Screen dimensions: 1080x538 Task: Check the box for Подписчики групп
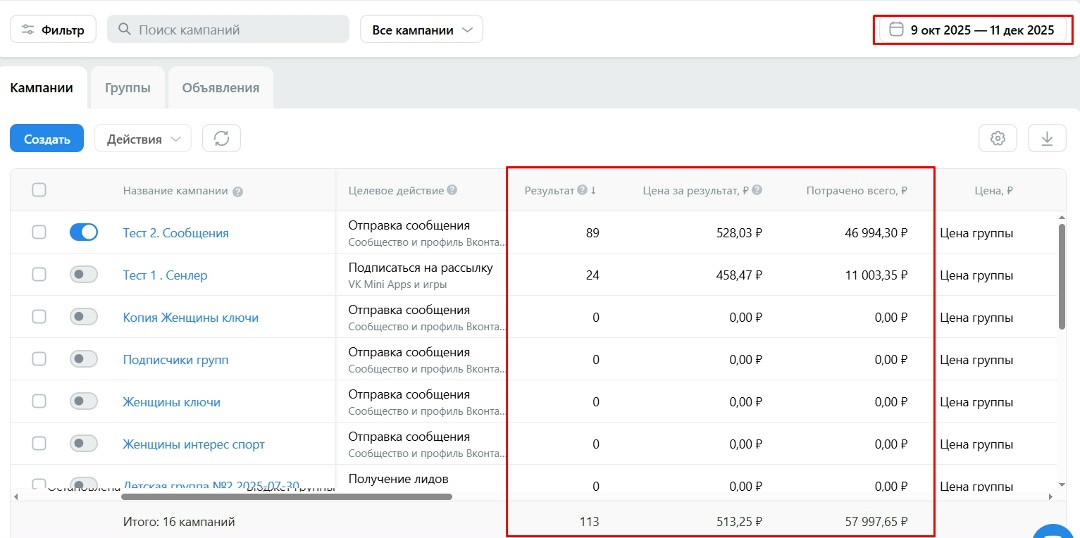coord(39,359)
